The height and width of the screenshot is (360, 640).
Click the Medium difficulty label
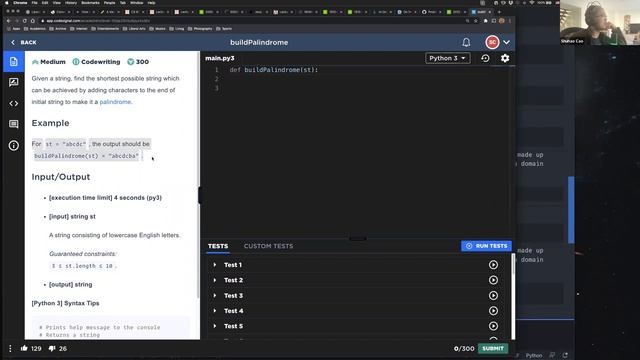pos(49,62)
